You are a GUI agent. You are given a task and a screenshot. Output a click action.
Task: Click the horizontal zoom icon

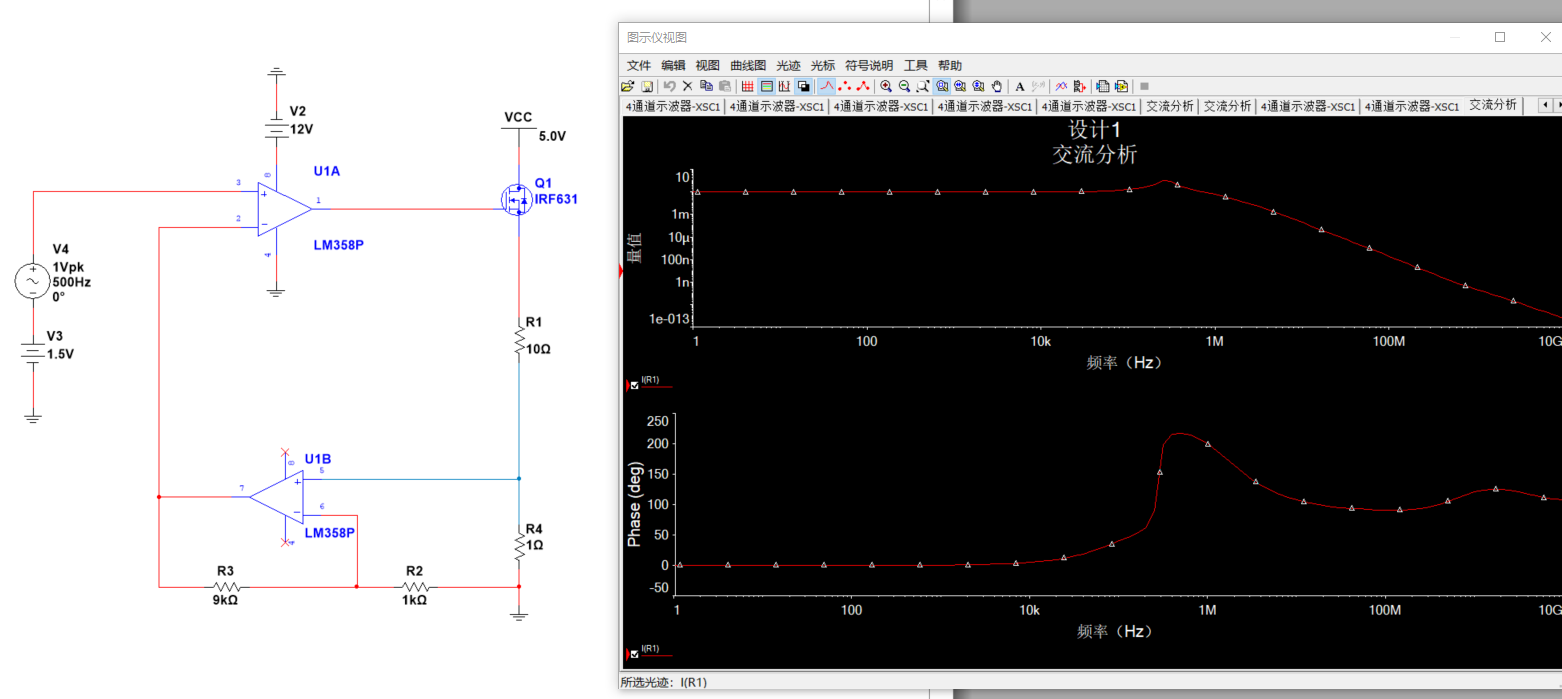click(x=960, y=86)
